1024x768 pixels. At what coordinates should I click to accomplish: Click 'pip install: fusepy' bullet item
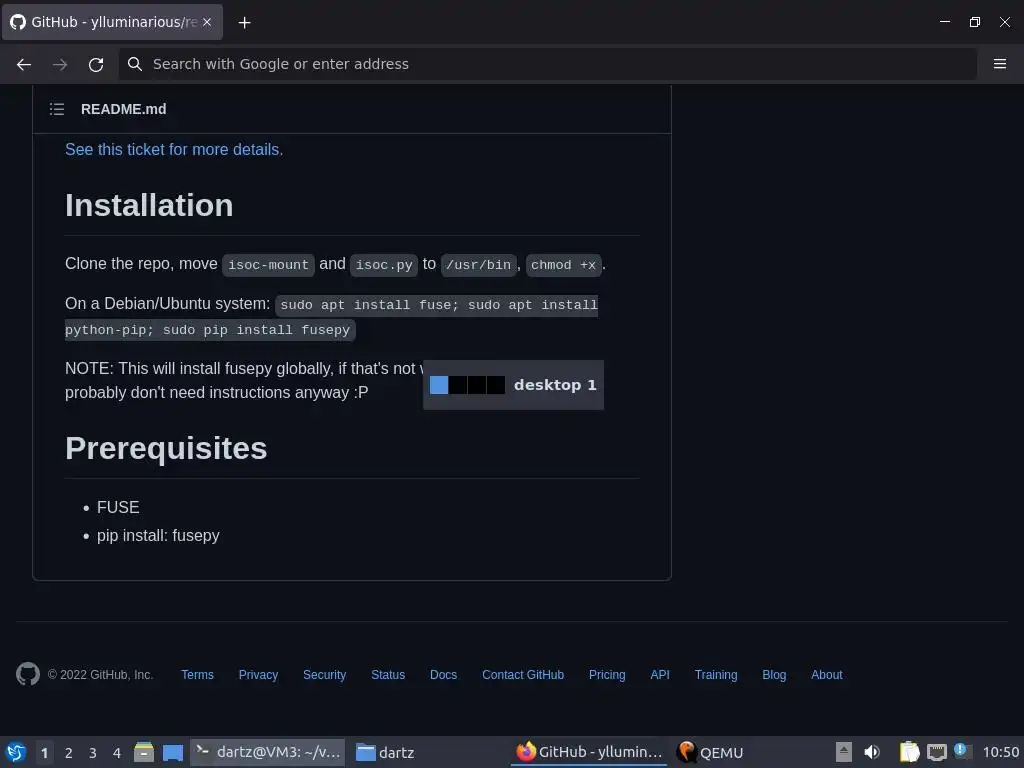click(x=158, y=536)
